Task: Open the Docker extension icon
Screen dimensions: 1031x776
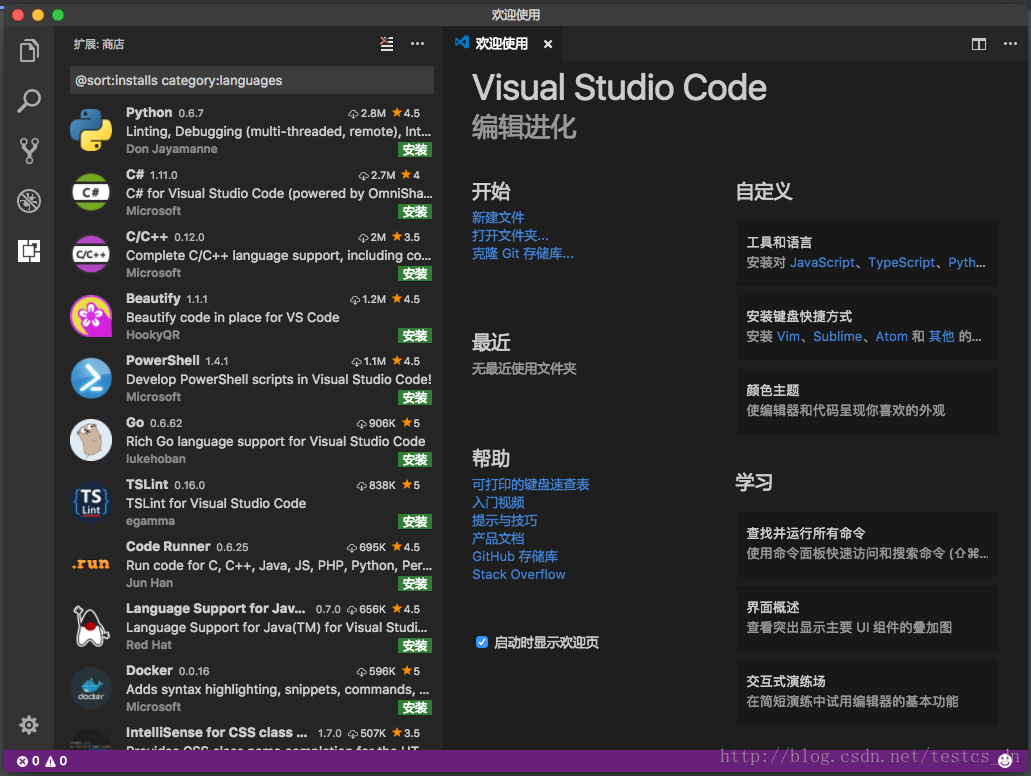Action: pos(91,688)
